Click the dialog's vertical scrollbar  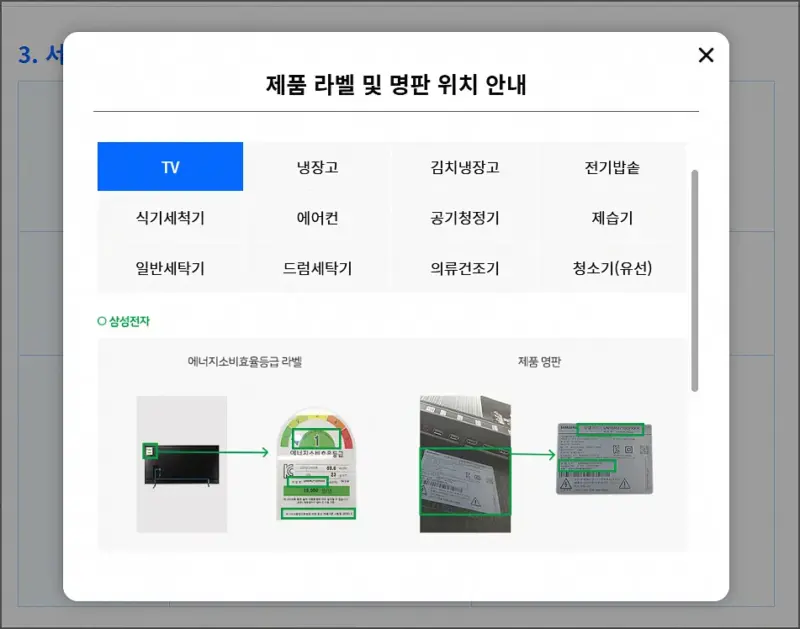tap(694, 281)
